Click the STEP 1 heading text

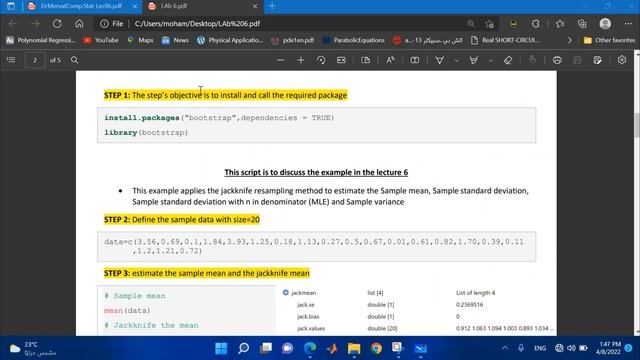[225, 95]
